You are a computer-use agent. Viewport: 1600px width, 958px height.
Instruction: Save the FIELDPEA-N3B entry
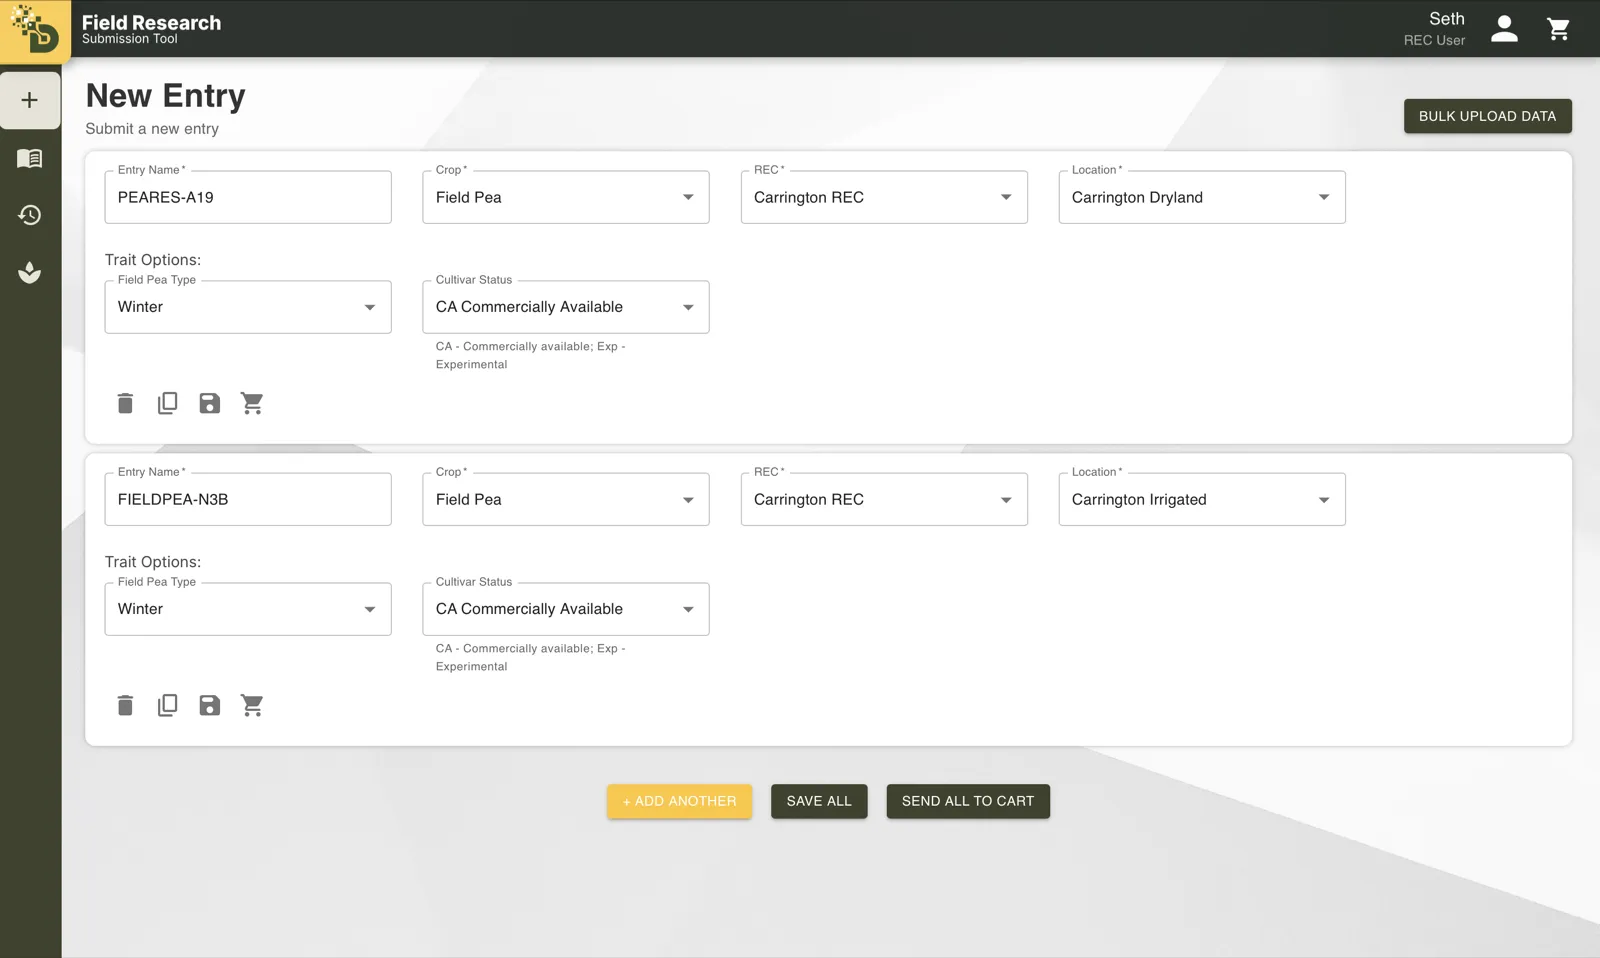point(209,705)
